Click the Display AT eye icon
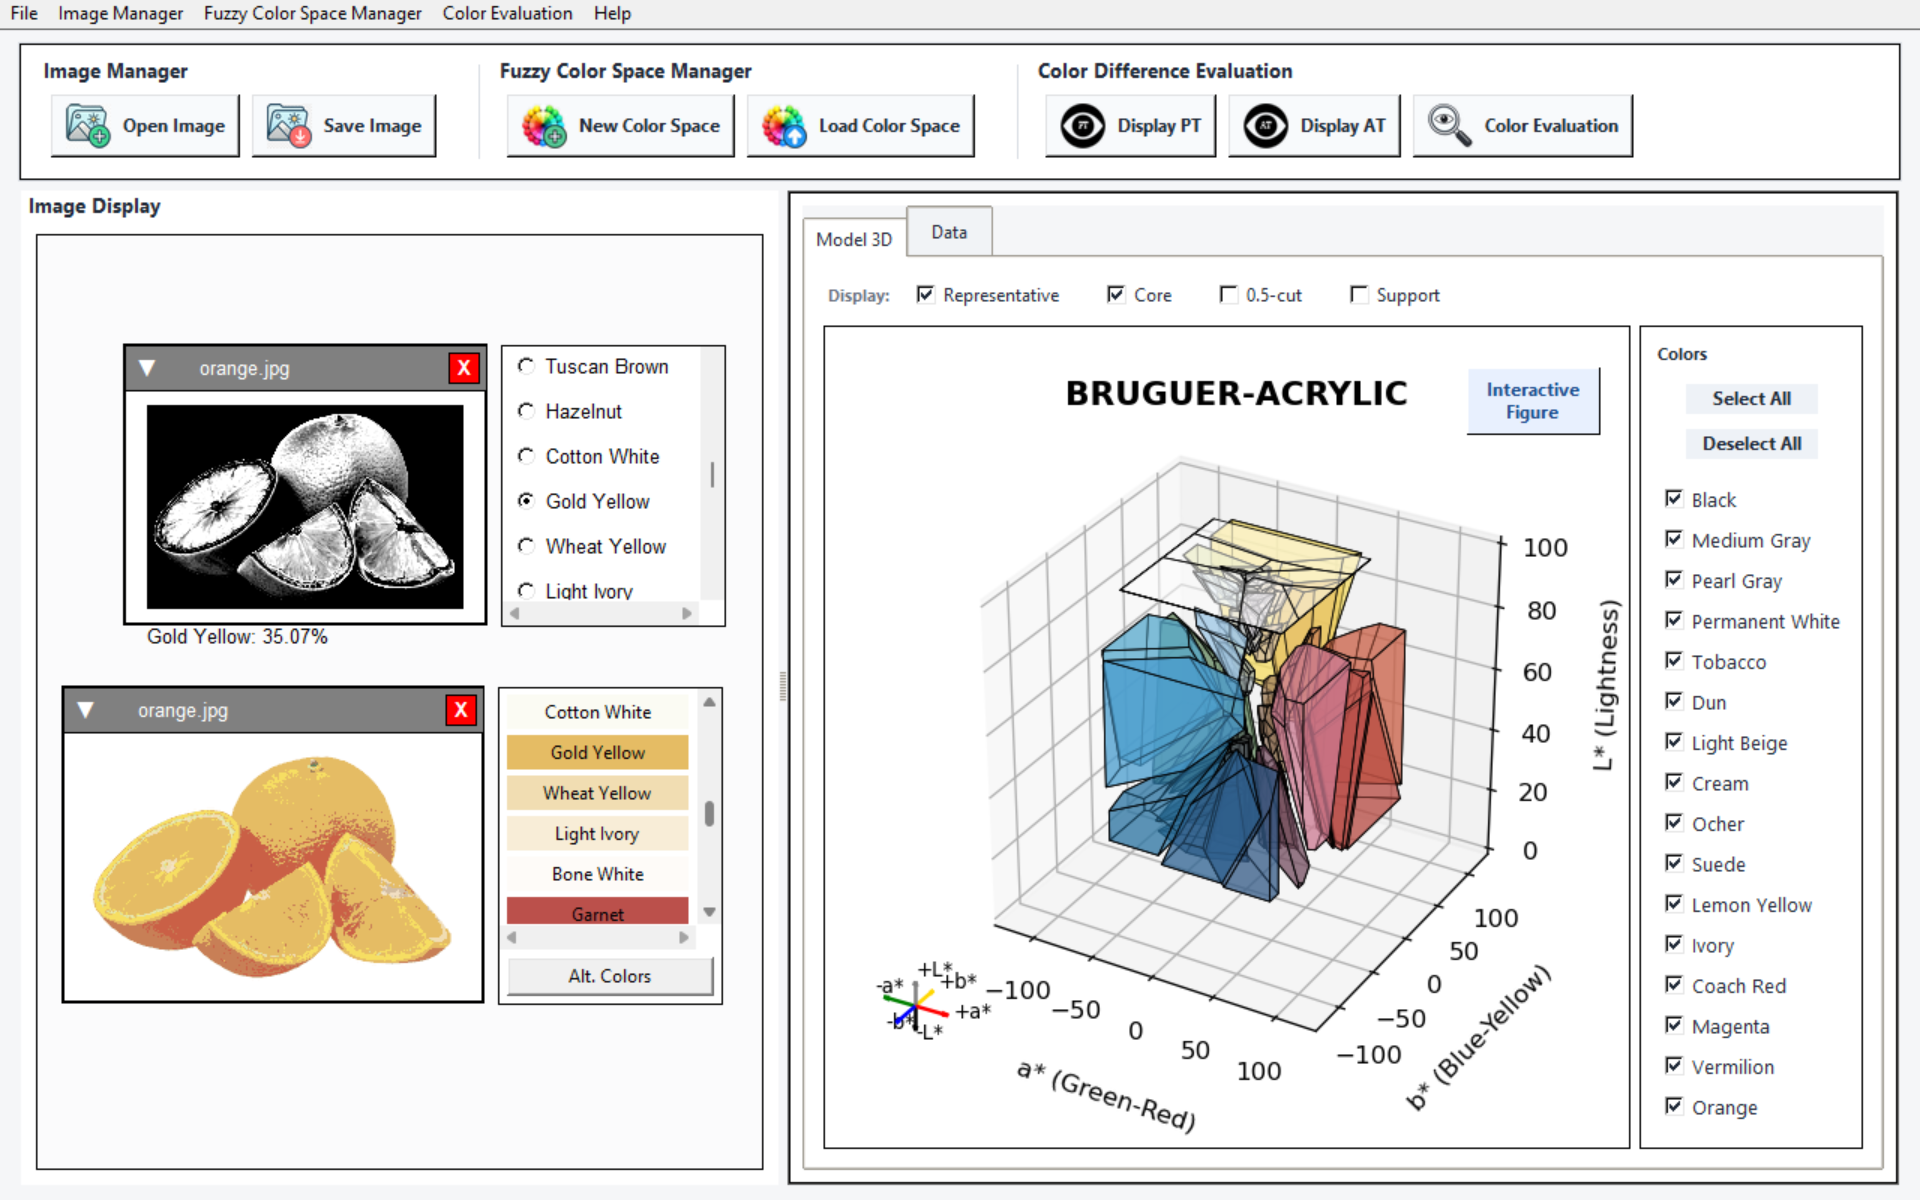The width and height of the screenshot is (1920, 1200). tap(1266, 126)
